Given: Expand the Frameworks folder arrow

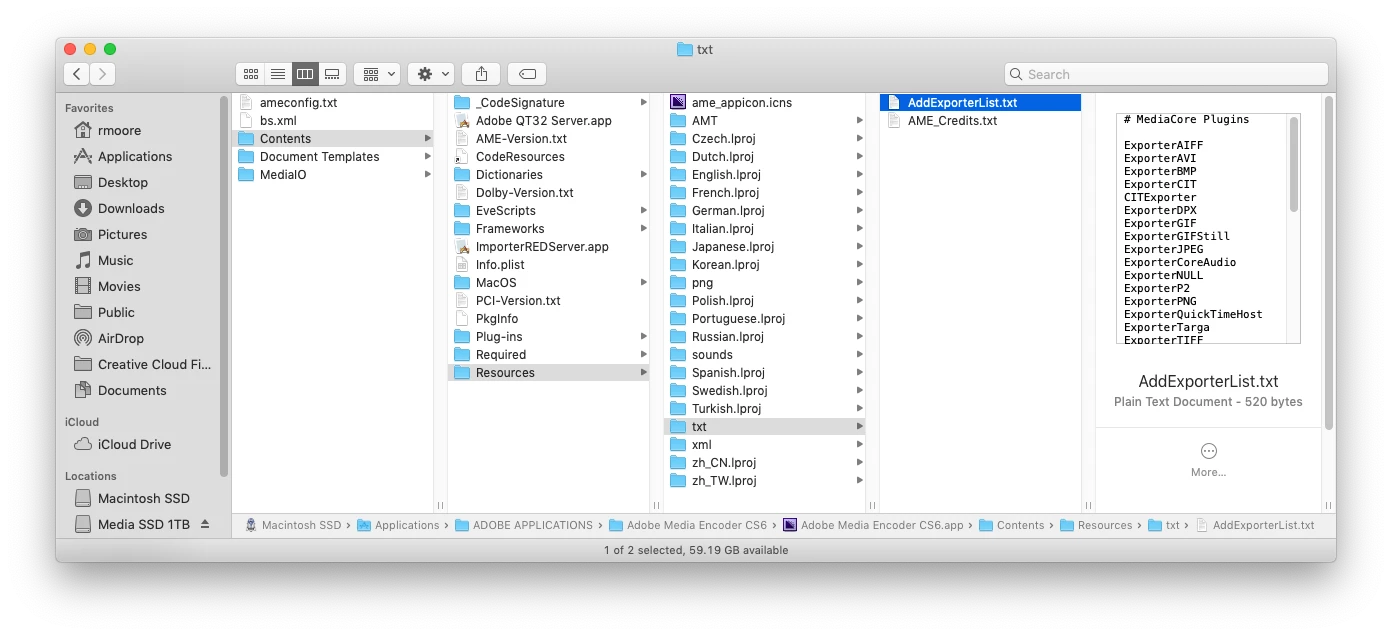Looking at the screenshot, I should point(643,228).
